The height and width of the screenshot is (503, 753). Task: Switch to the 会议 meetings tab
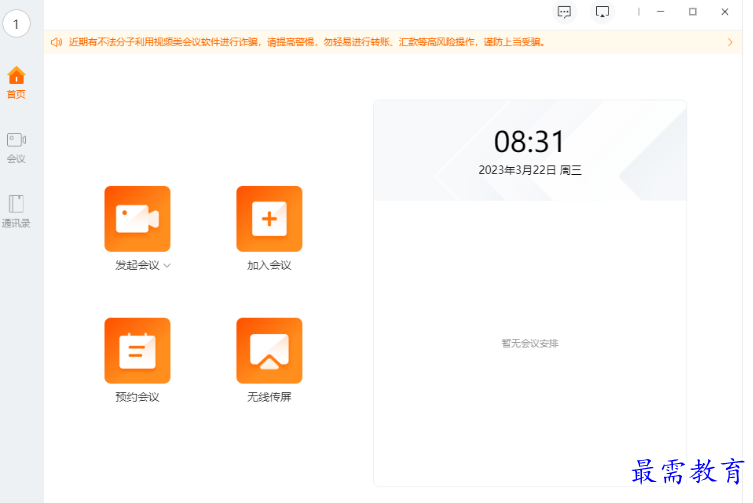[16, 148]
